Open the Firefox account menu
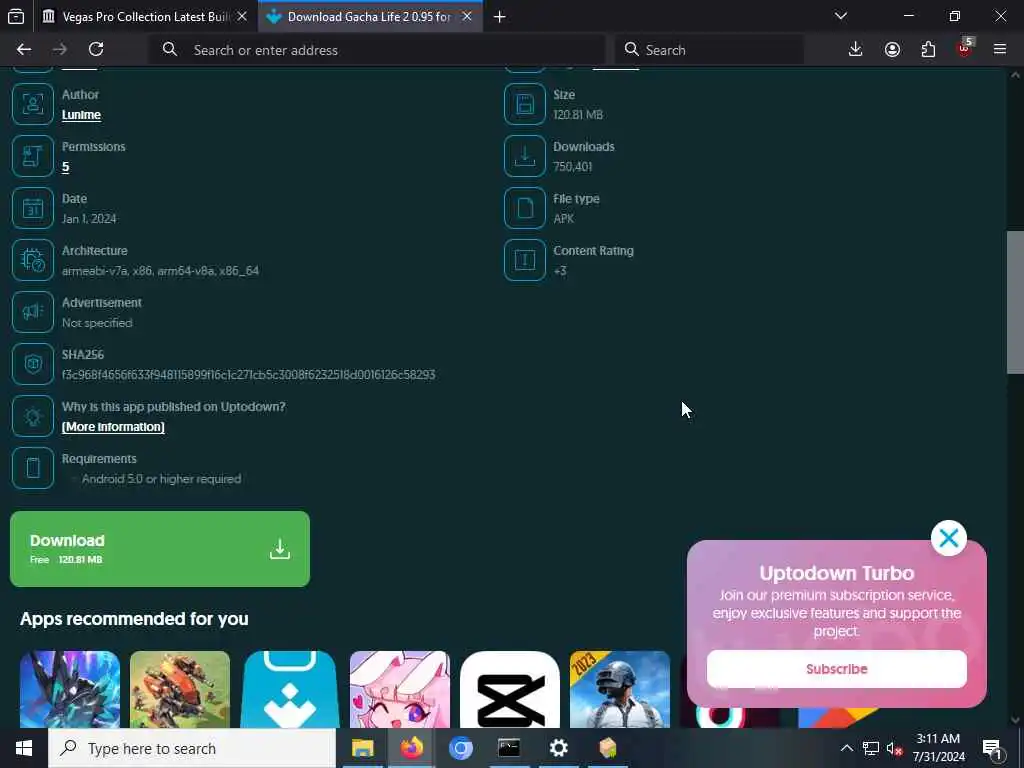The image size is (1024, 768). [x=892, y=50]
